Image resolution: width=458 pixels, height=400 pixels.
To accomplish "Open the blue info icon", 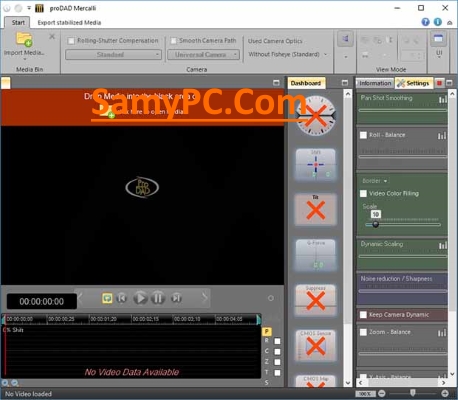I will (438, 22).
